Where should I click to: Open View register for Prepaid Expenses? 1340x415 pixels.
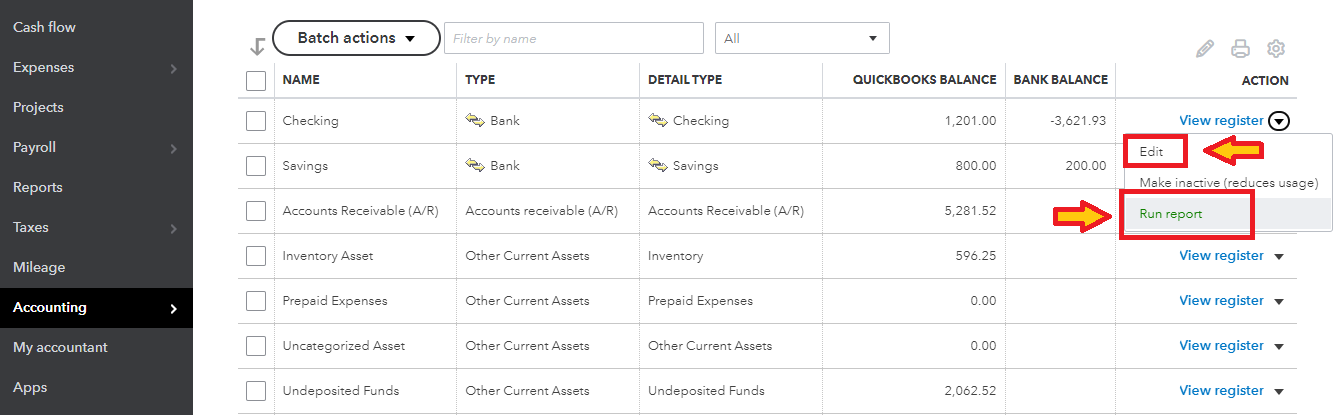1221,300
